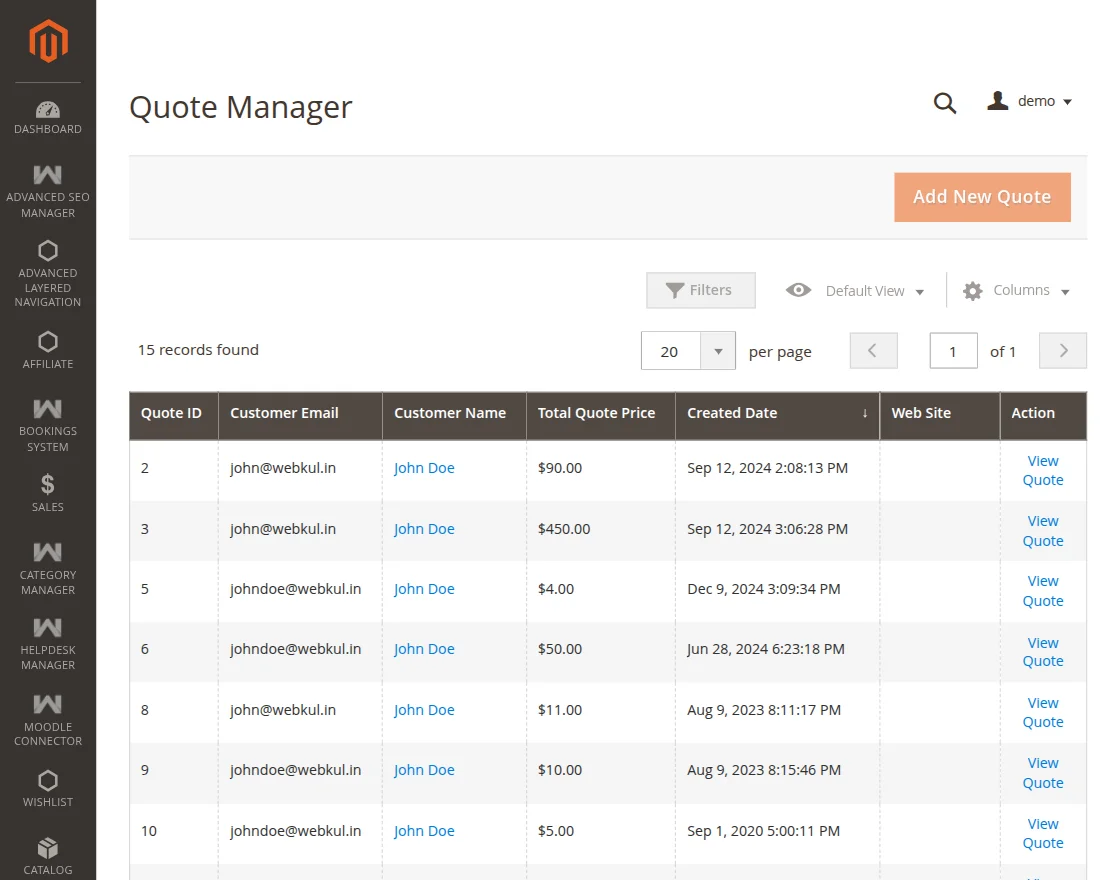Open the Catalog sidebar menu
This screenshot has height=880, width=1120.
48,856
